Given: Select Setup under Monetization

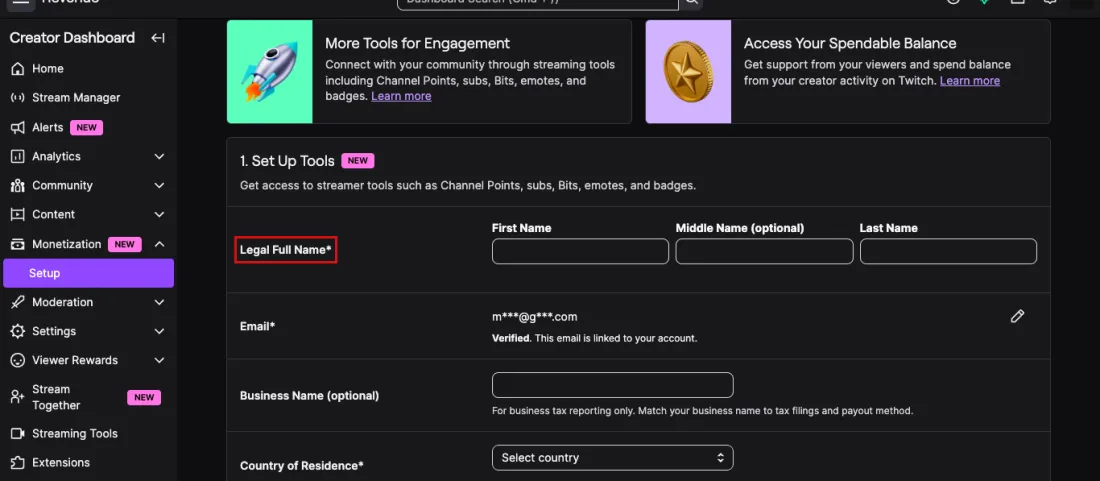Looking at the screenshot, I should [x=88, y=273].
